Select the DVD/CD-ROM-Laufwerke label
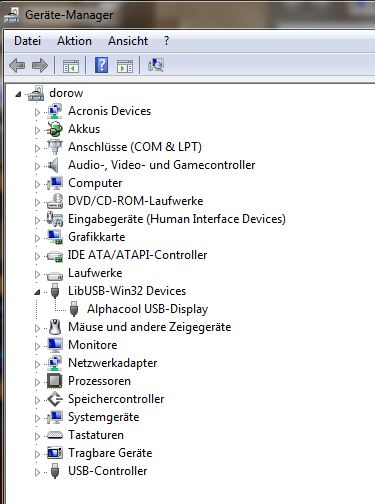The height and width of the screenshot is (504, 375). tap(136, 201)
